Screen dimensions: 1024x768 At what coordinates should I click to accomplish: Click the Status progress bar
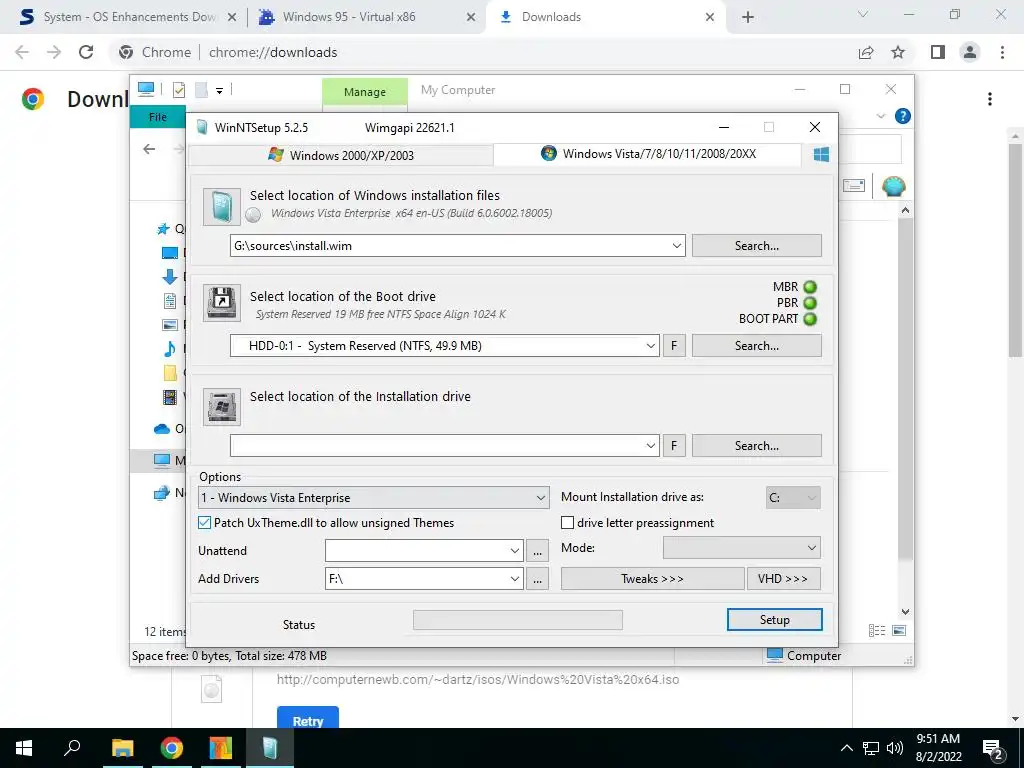(518, 620)
